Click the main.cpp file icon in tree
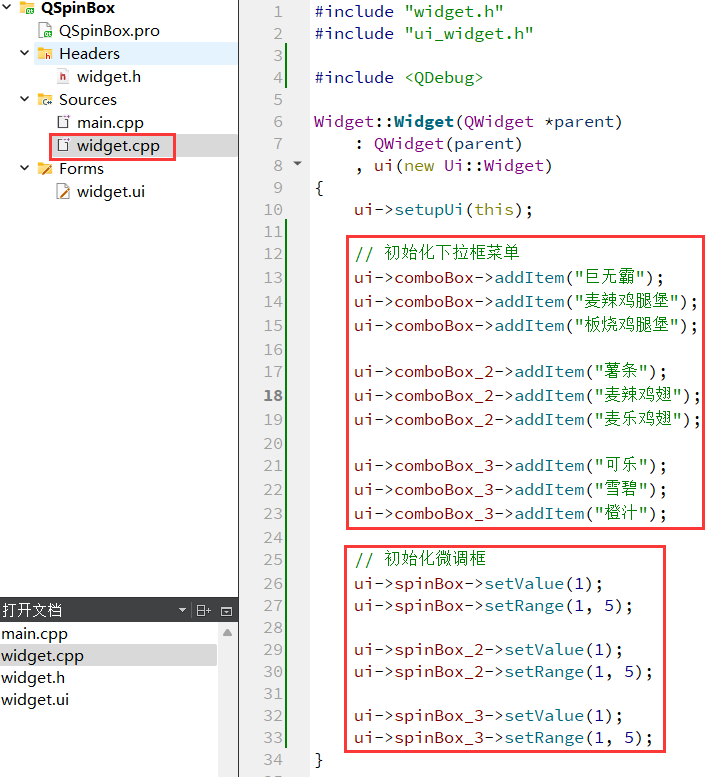The height and width of the screenshot is (777, 723). tap(63, 122)
